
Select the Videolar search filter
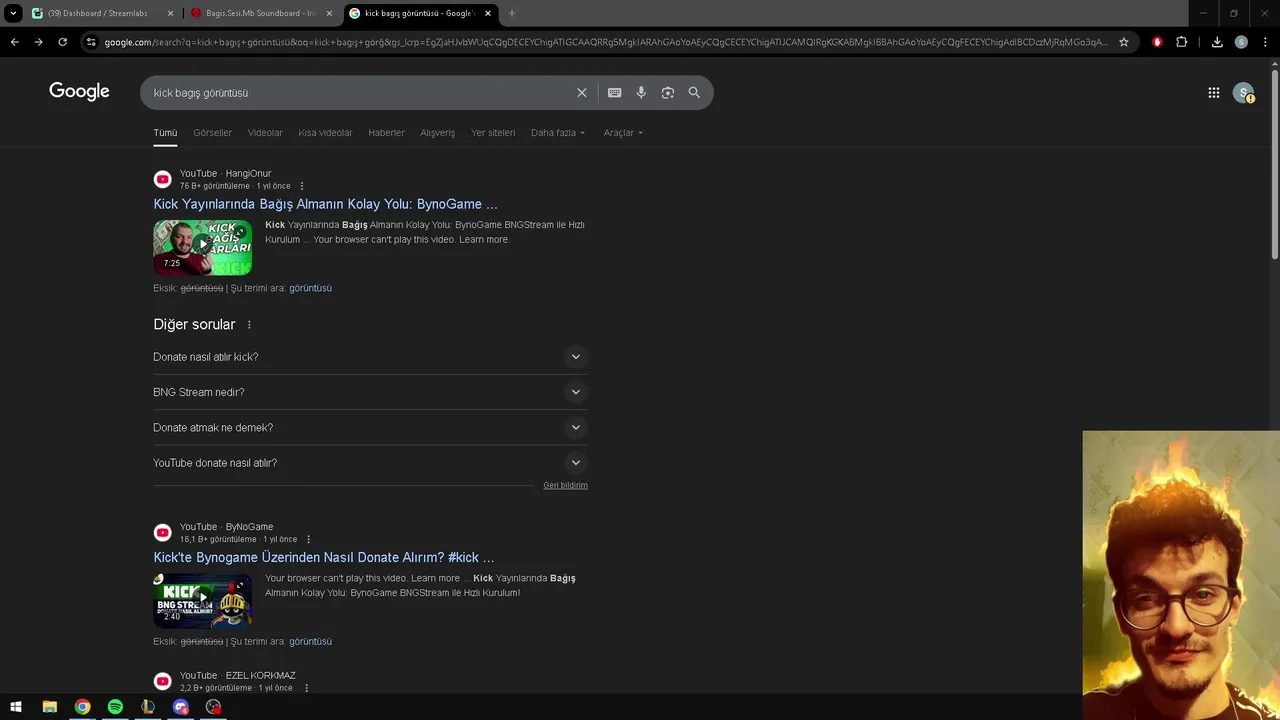265,133
